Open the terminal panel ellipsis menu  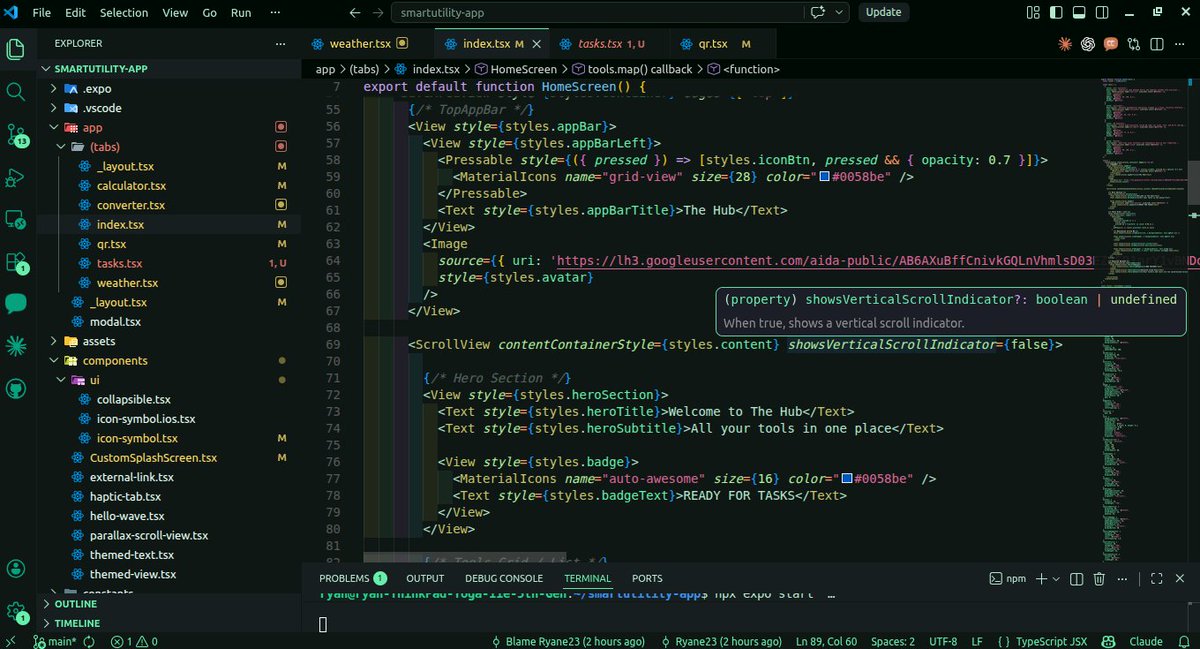pyautogui.click(x=1122, y=578)
